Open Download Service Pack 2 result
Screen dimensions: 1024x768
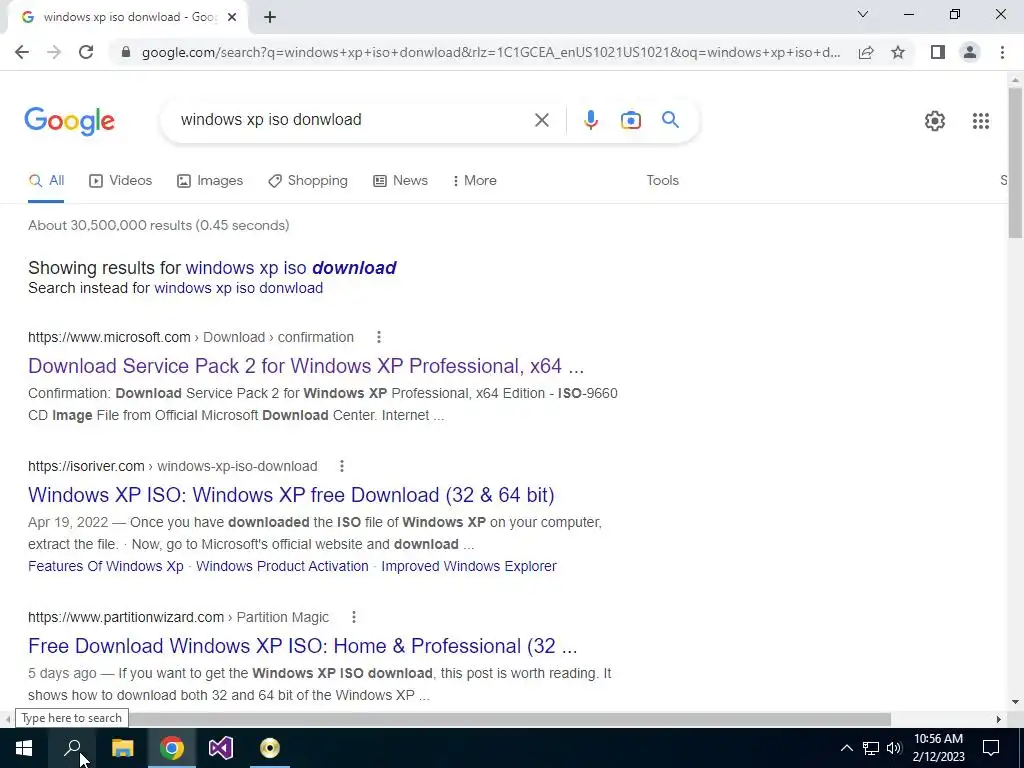coord(306,366)
